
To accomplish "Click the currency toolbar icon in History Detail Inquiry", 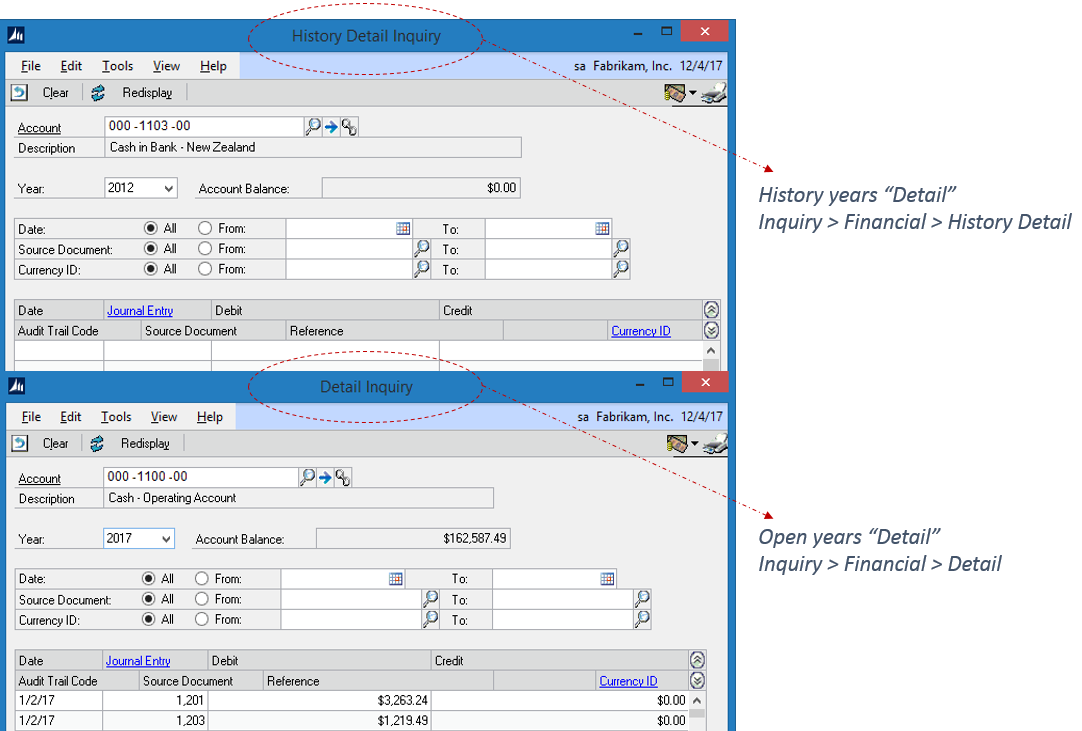I will point(675,92).
